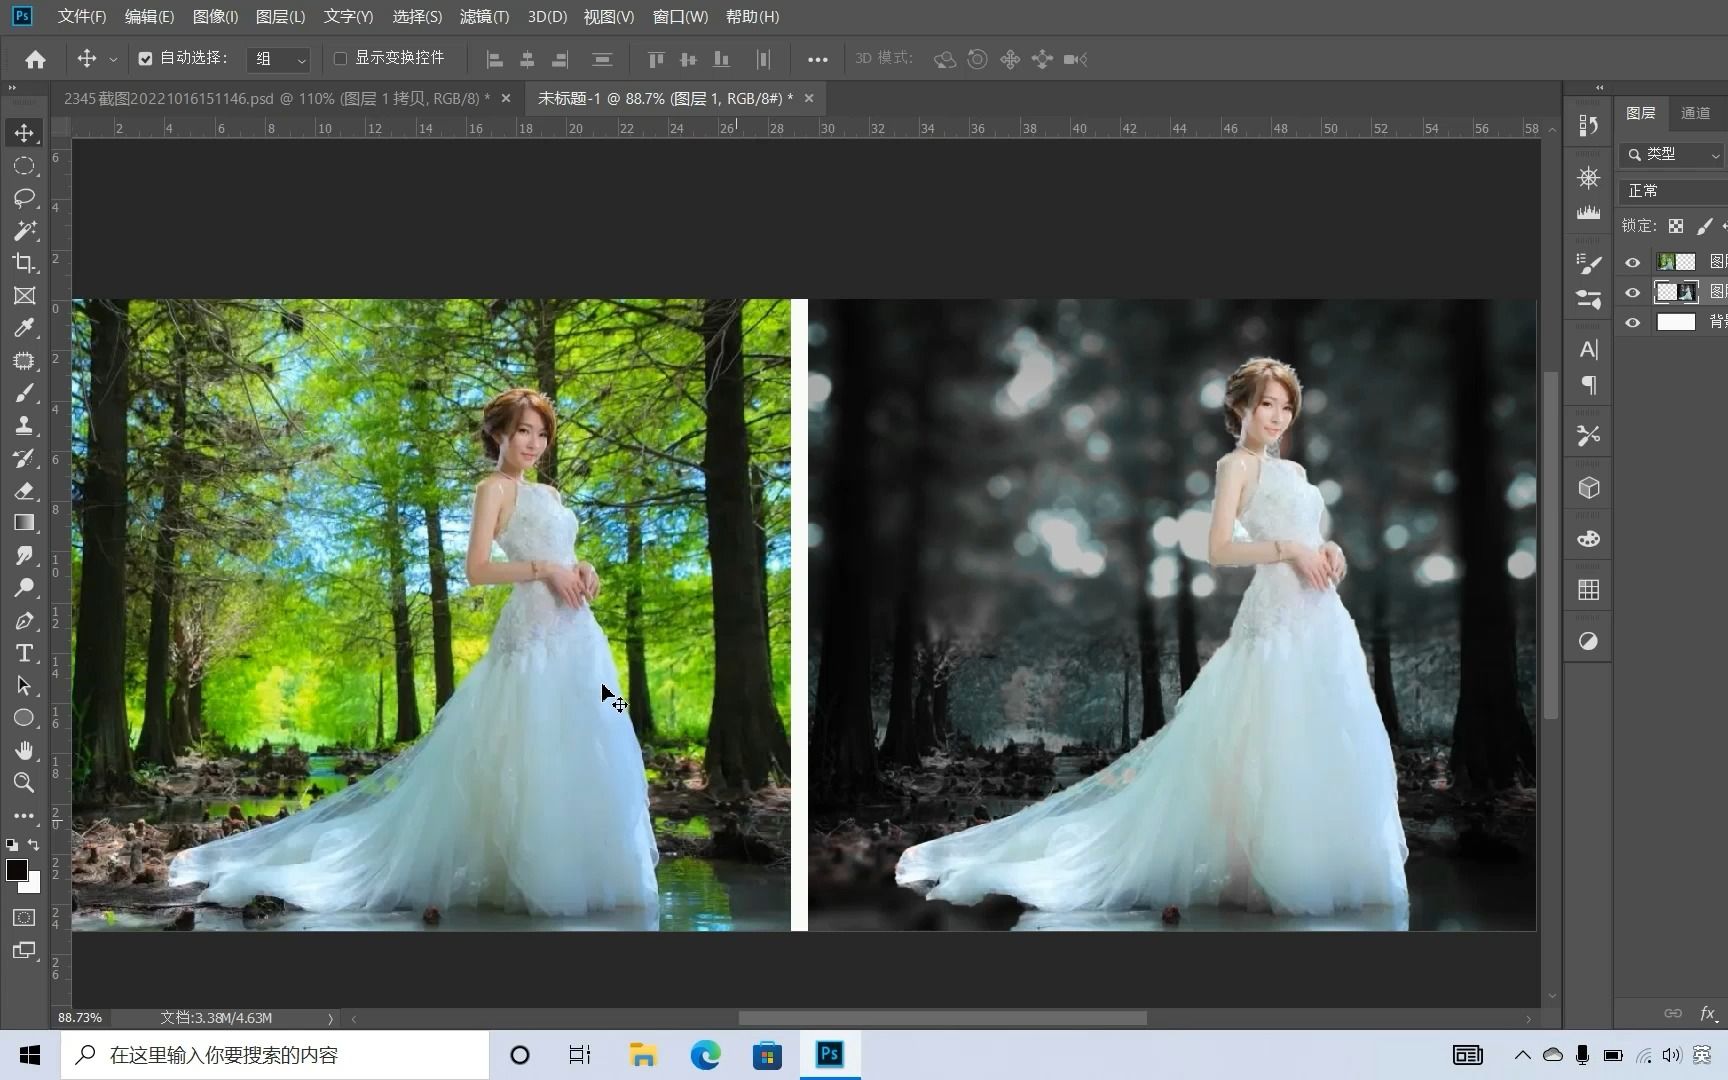Select the Path Selection tool
This screenshot has width=1728, height=1080.
24,686
